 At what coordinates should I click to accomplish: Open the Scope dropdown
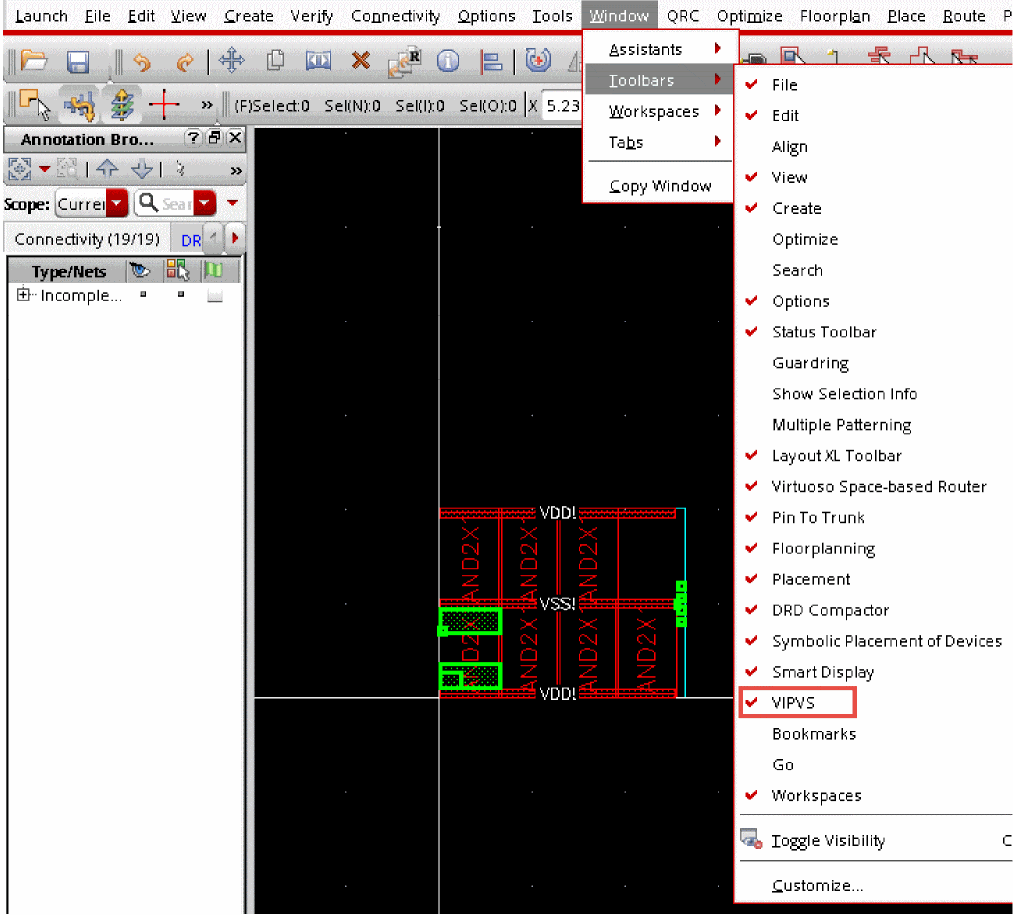pyautogui.click(x=117, y=204)
